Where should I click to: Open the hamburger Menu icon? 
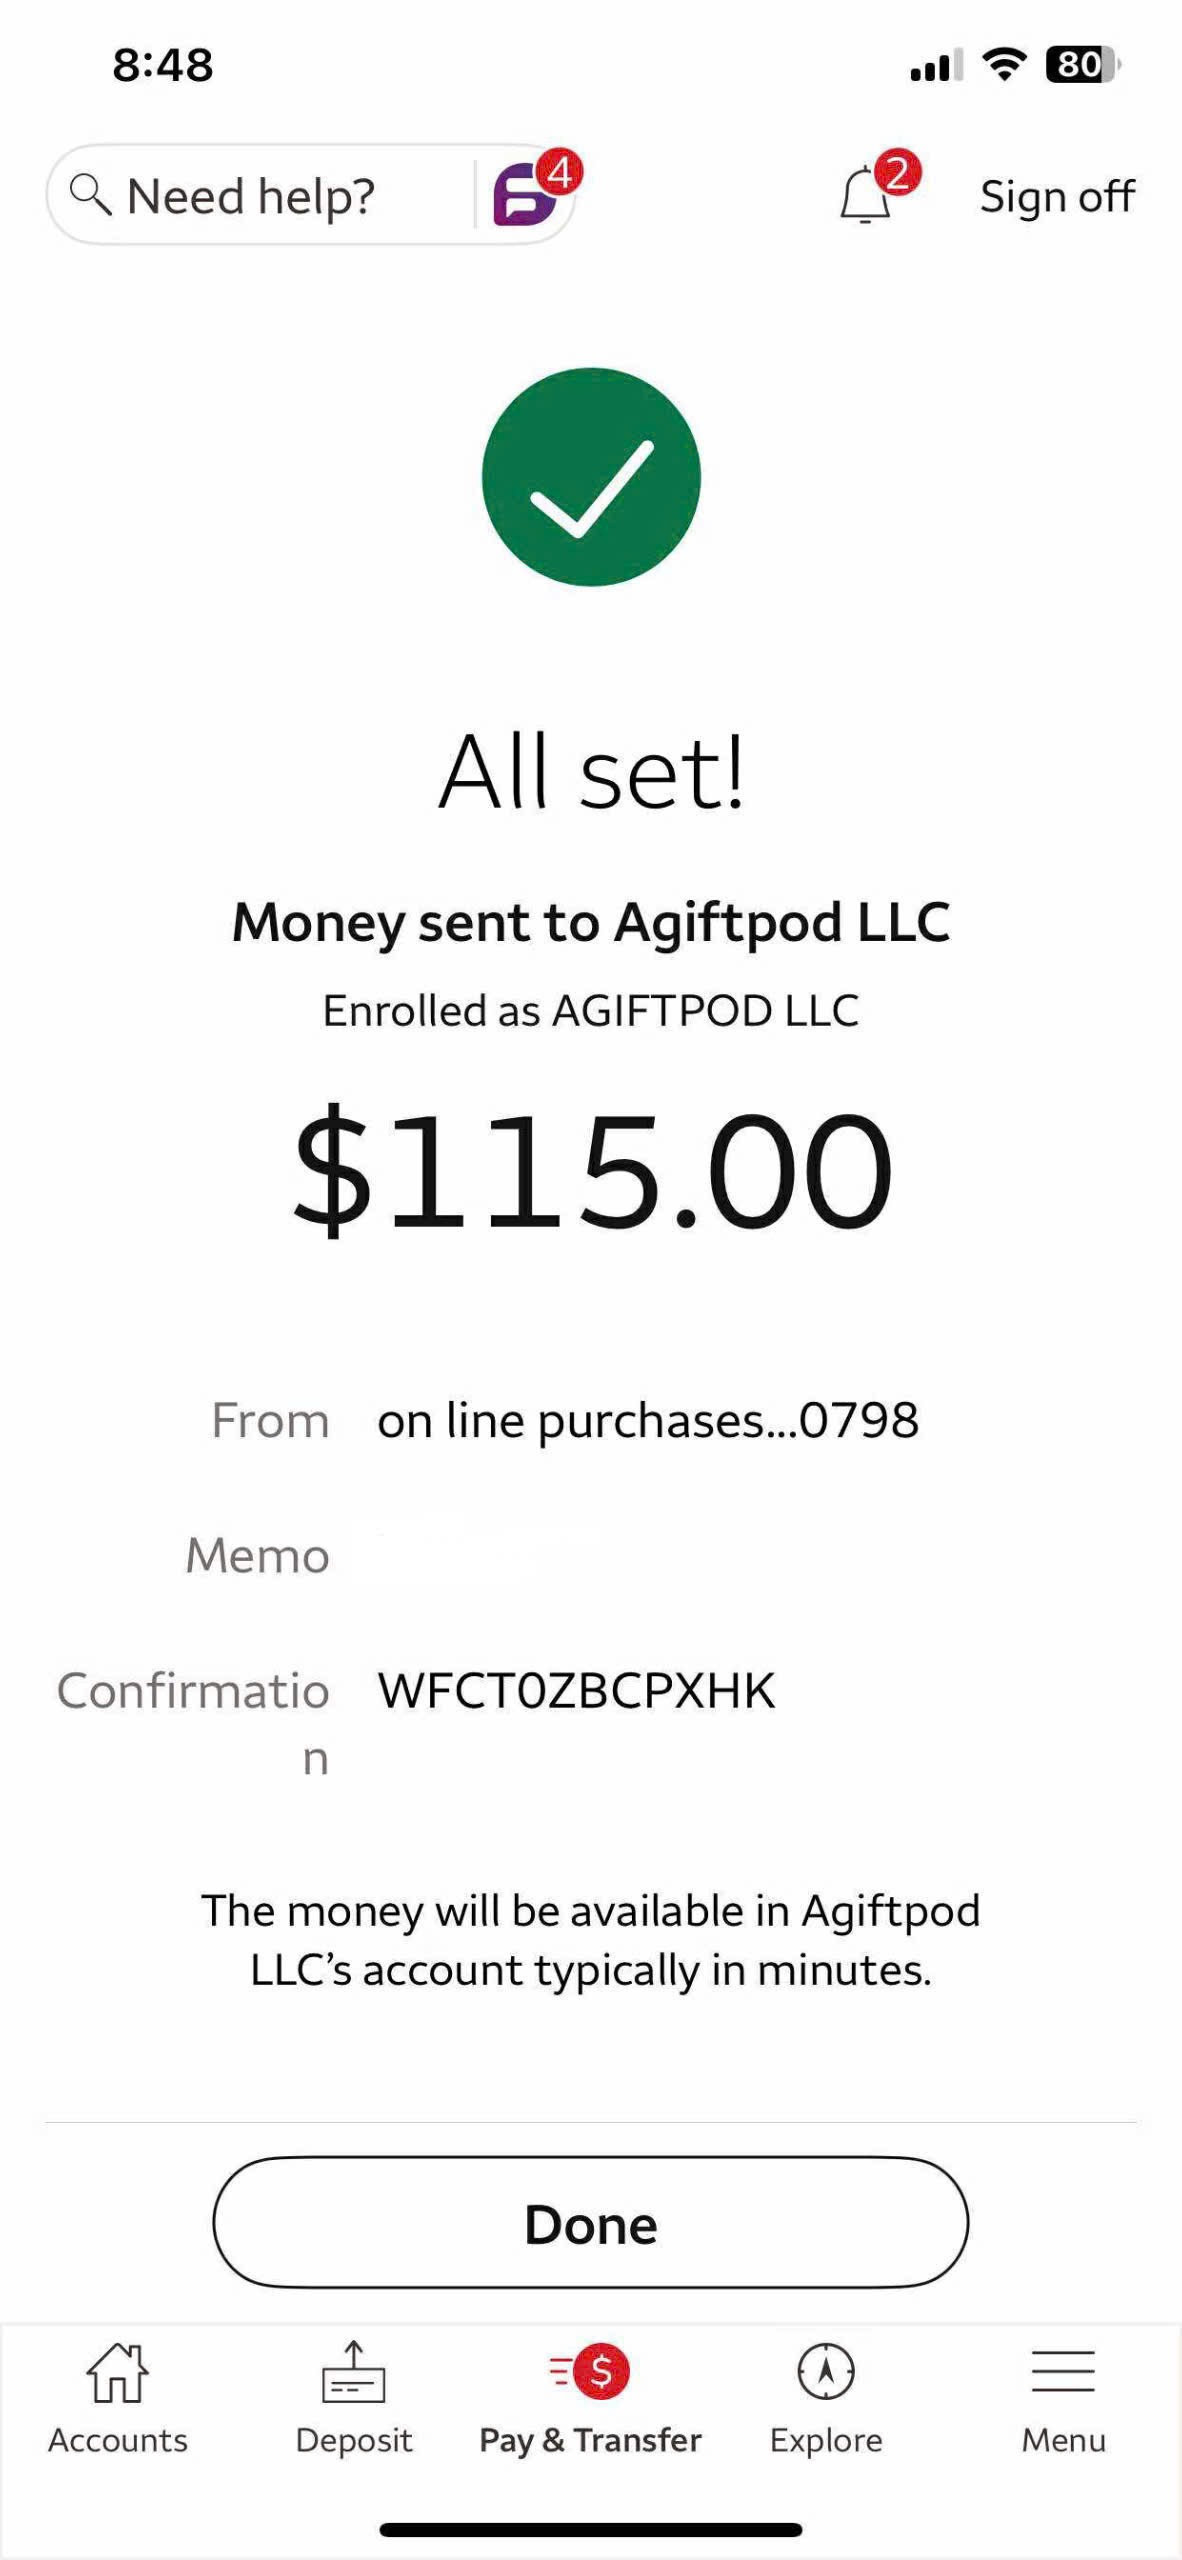coord(1063,2371)
